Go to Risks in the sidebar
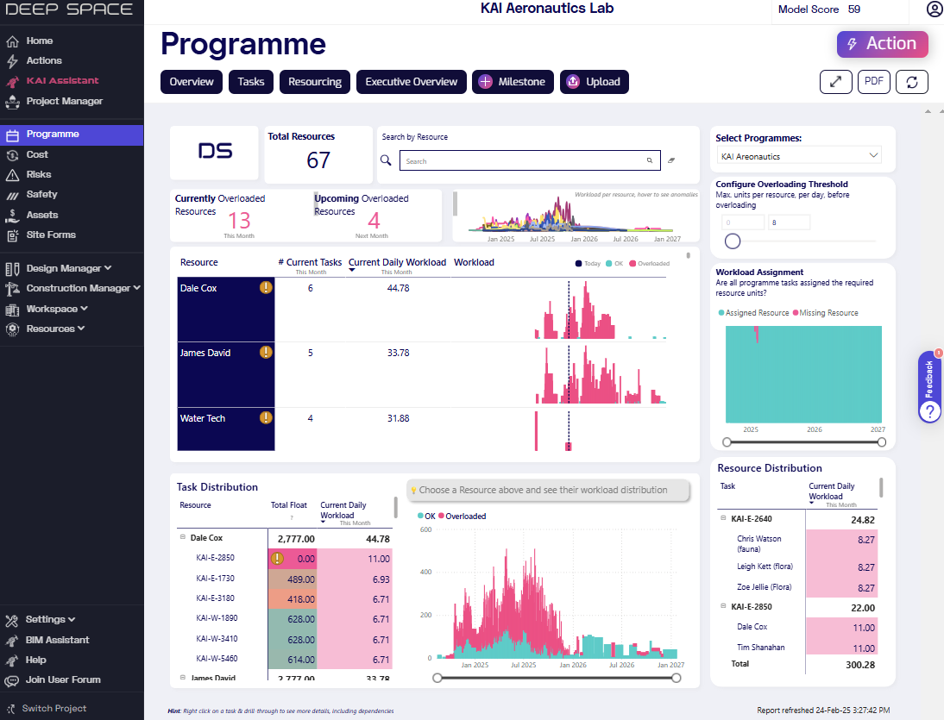Image resolution: width=944 pixels, height=720 pixels. pos(39,175)
